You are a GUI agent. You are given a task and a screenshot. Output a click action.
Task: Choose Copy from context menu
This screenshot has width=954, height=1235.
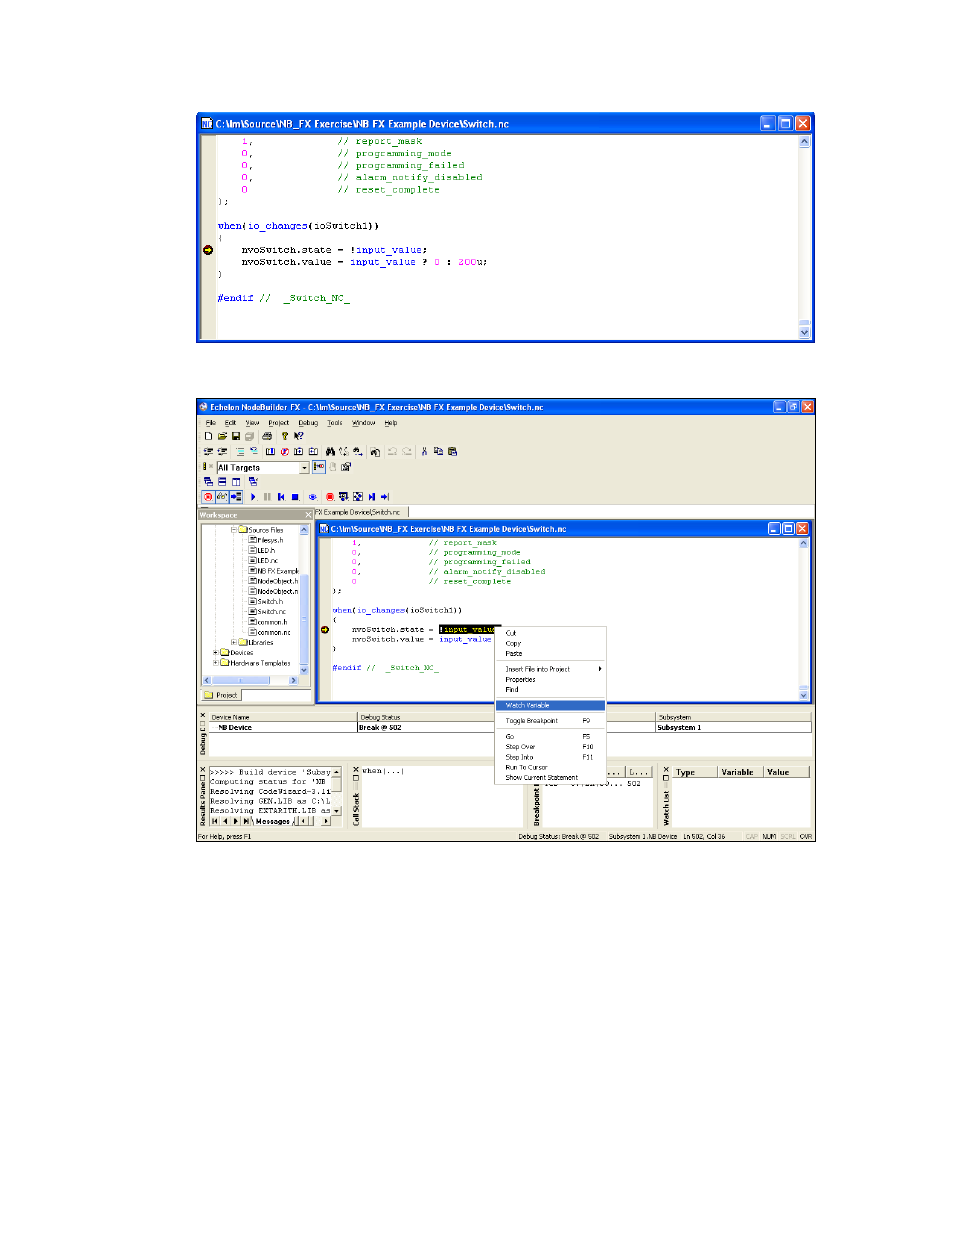551,643
